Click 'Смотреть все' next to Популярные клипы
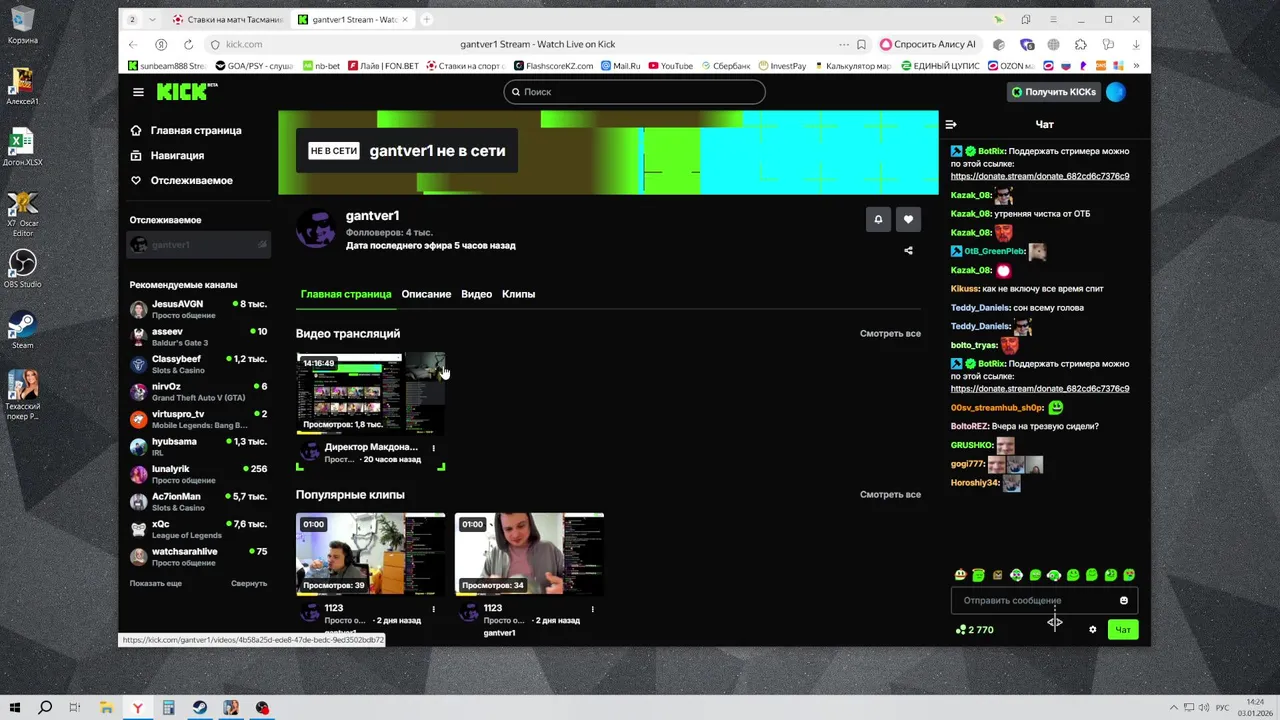The image size is (1280, 720). click(x=890, y=494)
